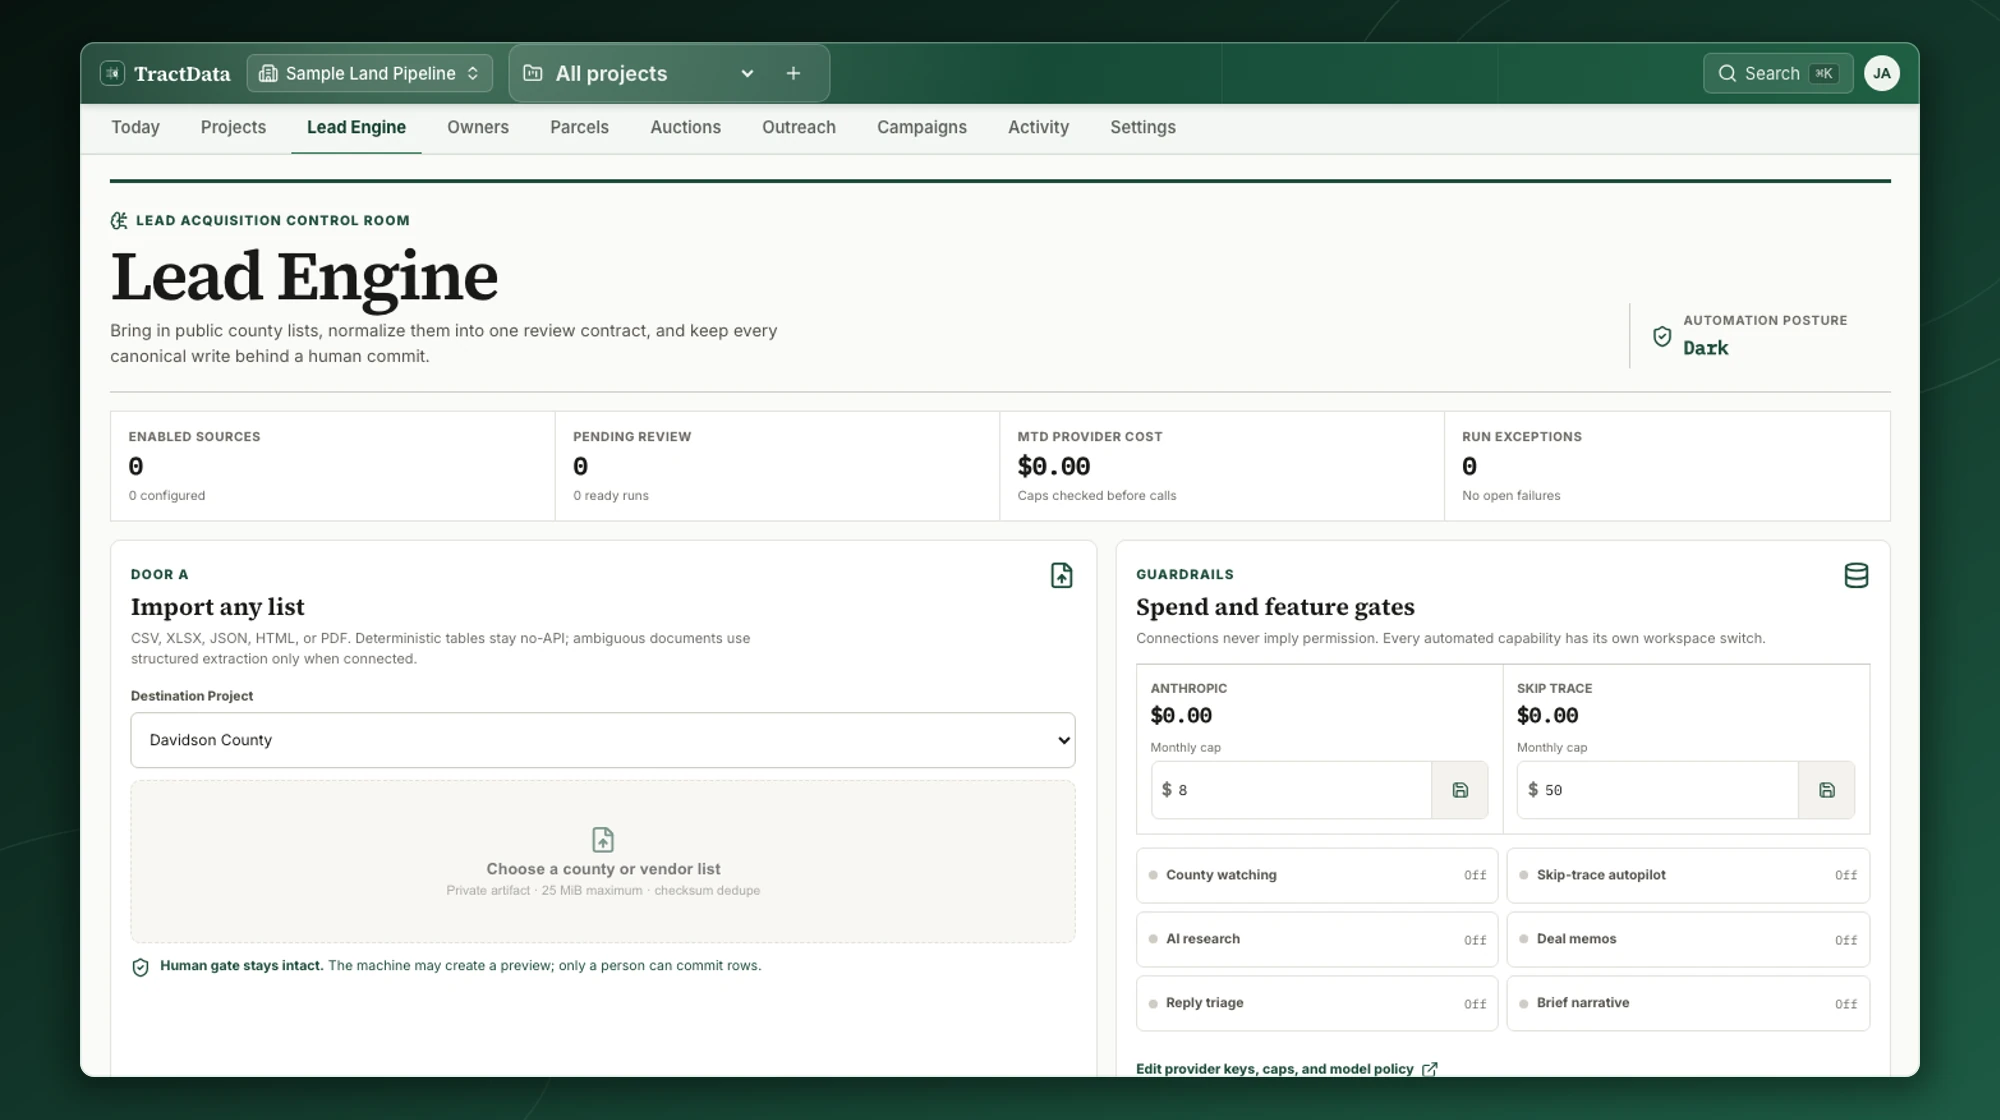
Task: Go to the Outreach tab
Action: [x=798, y=127]
